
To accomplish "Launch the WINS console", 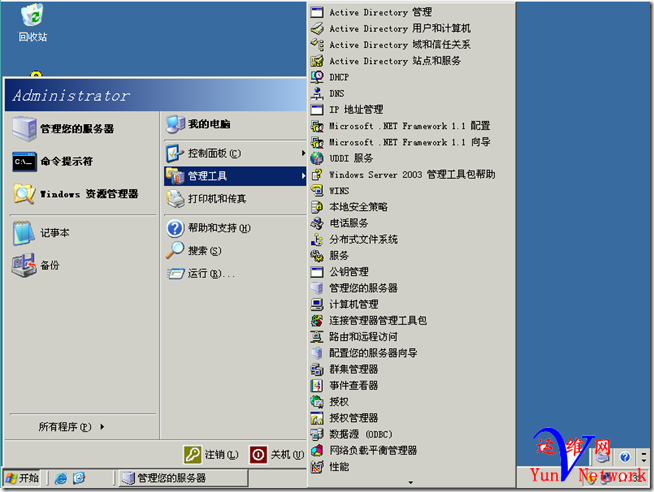I will pyautogui.click(x=411, y=191).
